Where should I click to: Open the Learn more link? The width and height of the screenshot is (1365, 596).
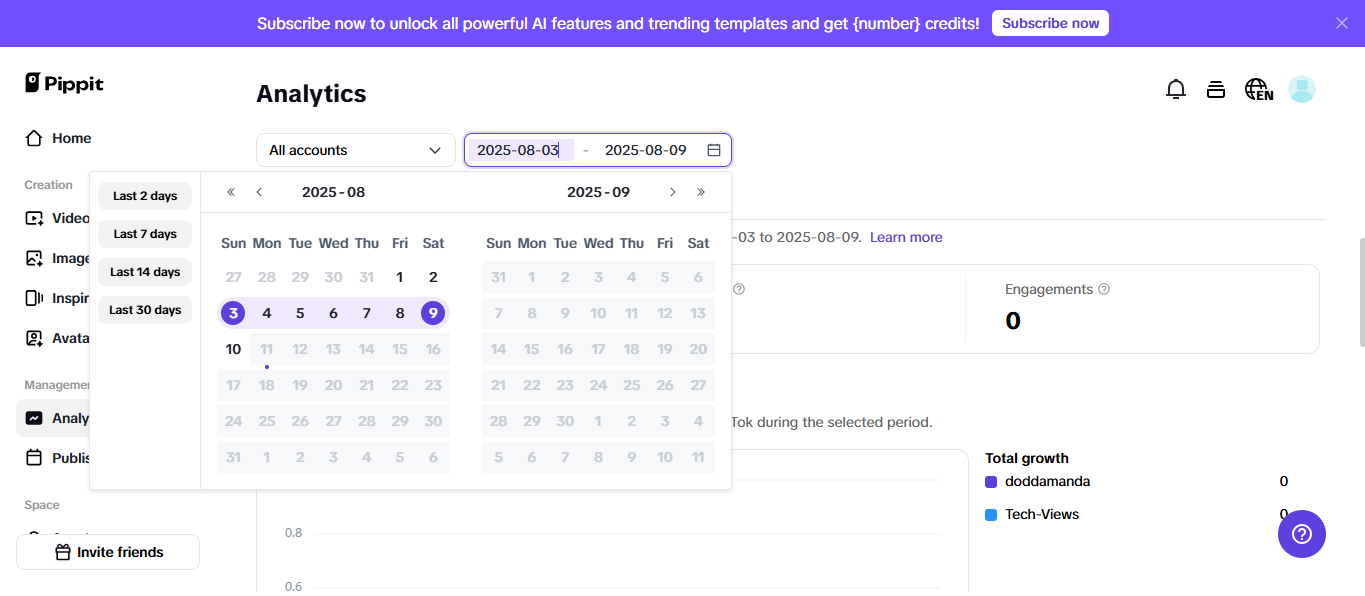906,237
